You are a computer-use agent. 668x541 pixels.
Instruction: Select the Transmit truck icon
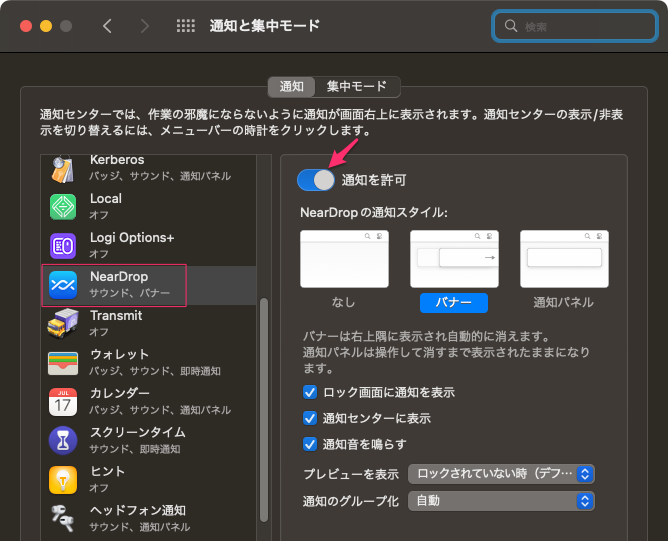63,324
